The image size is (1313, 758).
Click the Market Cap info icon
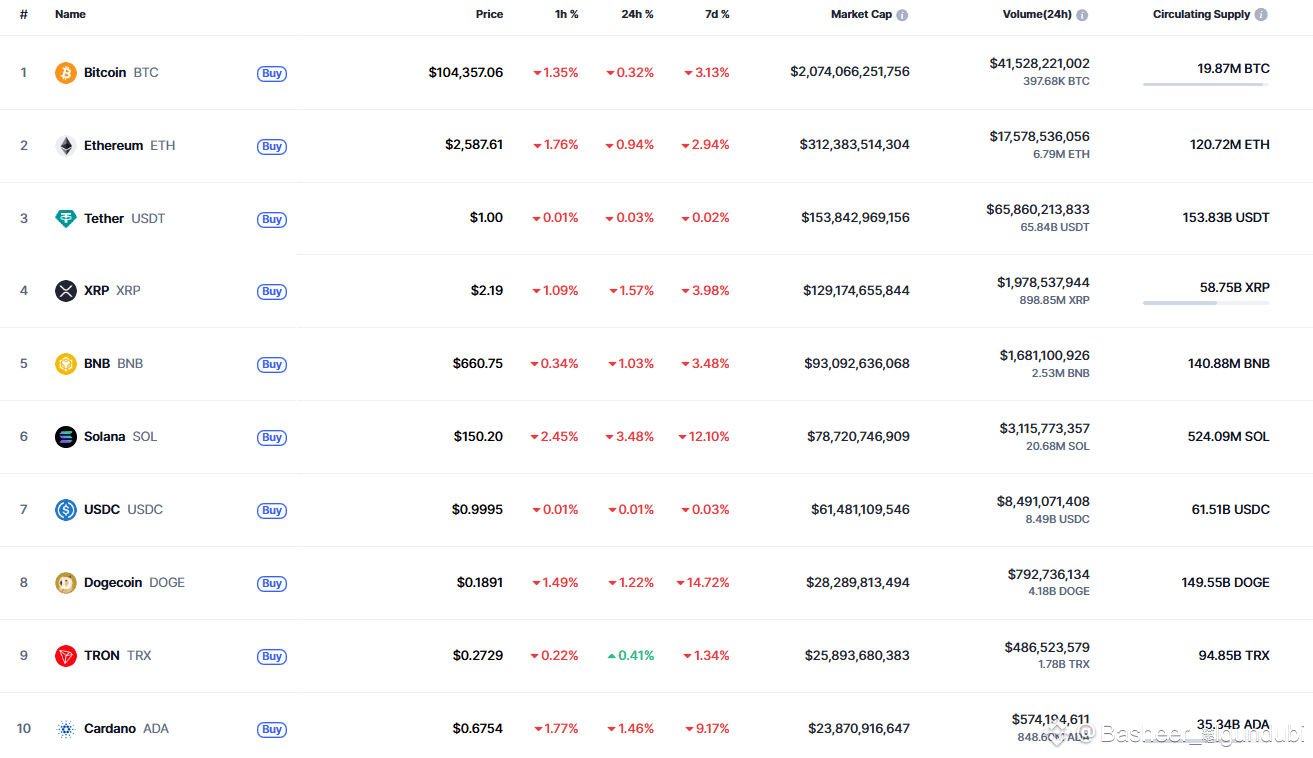pyautogui.click(x=902, y=15)
